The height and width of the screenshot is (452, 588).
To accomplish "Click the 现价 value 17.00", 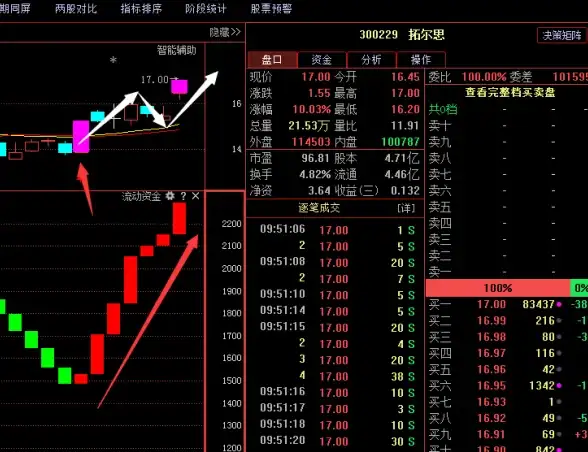I will [316, 77].
